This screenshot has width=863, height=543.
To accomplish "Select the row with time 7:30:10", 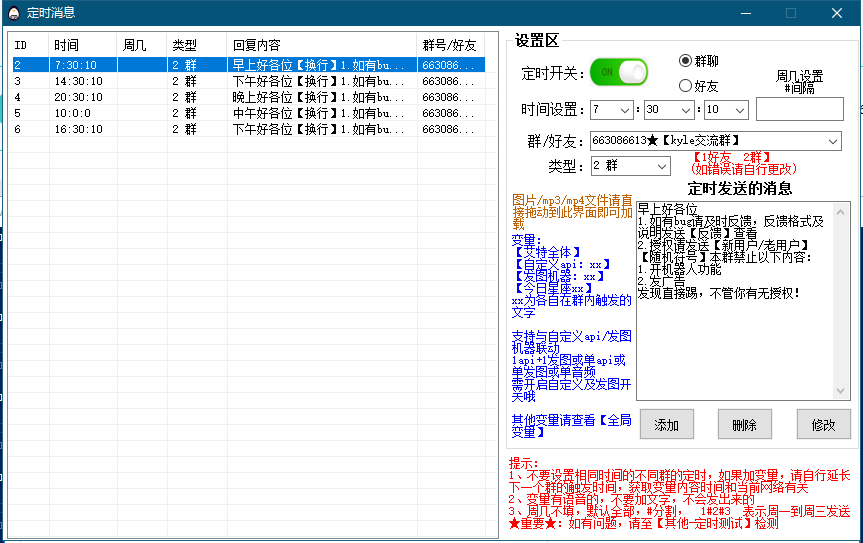I will 249,65.
